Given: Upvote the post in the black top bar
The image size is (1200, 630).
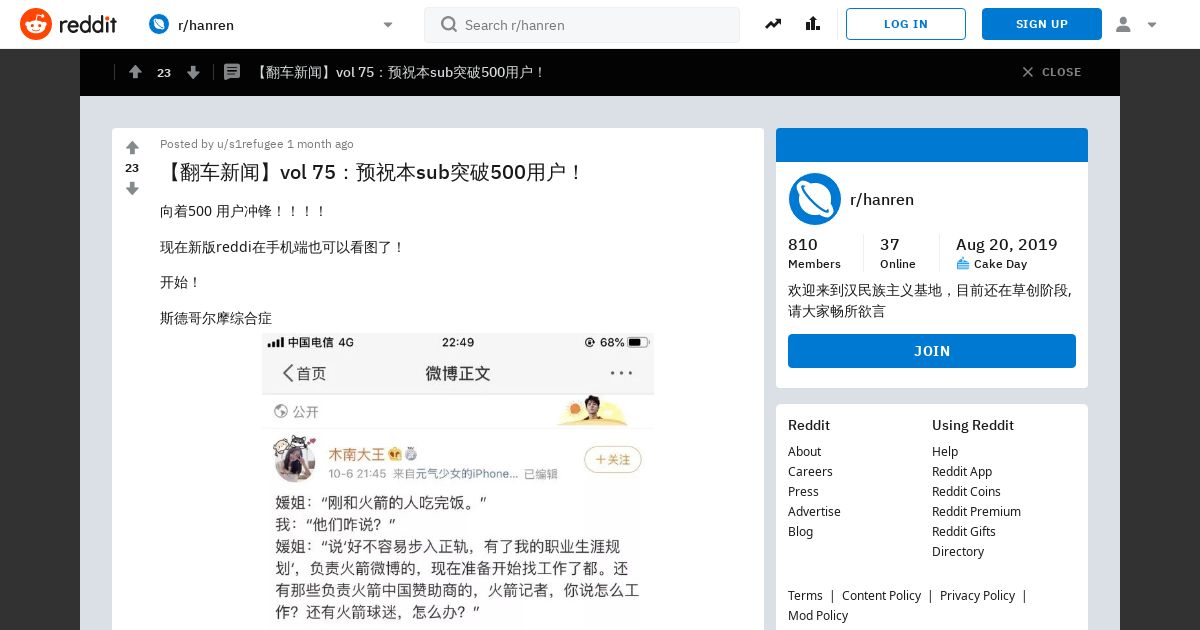Looking at the screenshot, I should pos(136,72).
